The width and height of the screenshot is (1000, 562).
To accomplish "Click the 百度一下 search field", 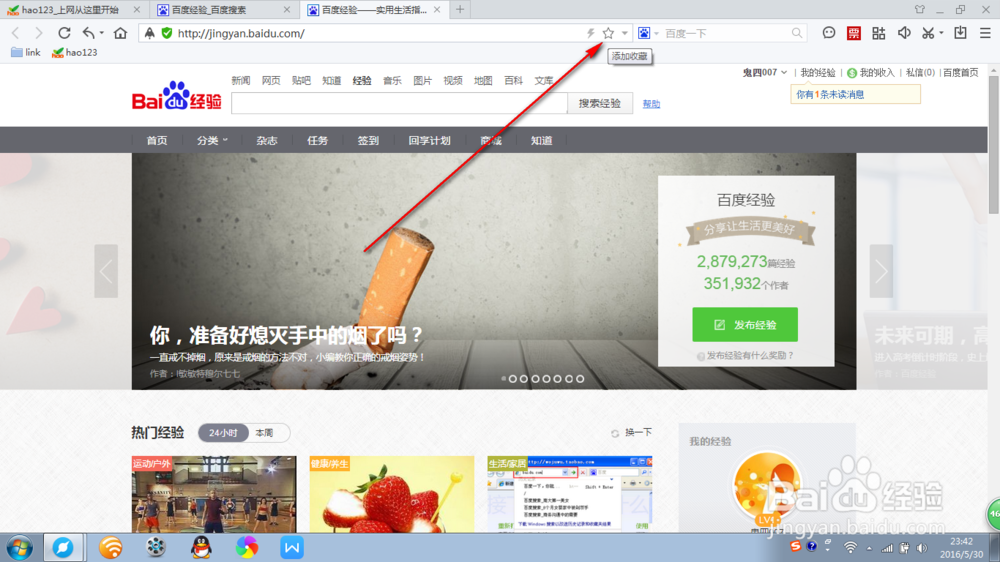I will (726, 33).
